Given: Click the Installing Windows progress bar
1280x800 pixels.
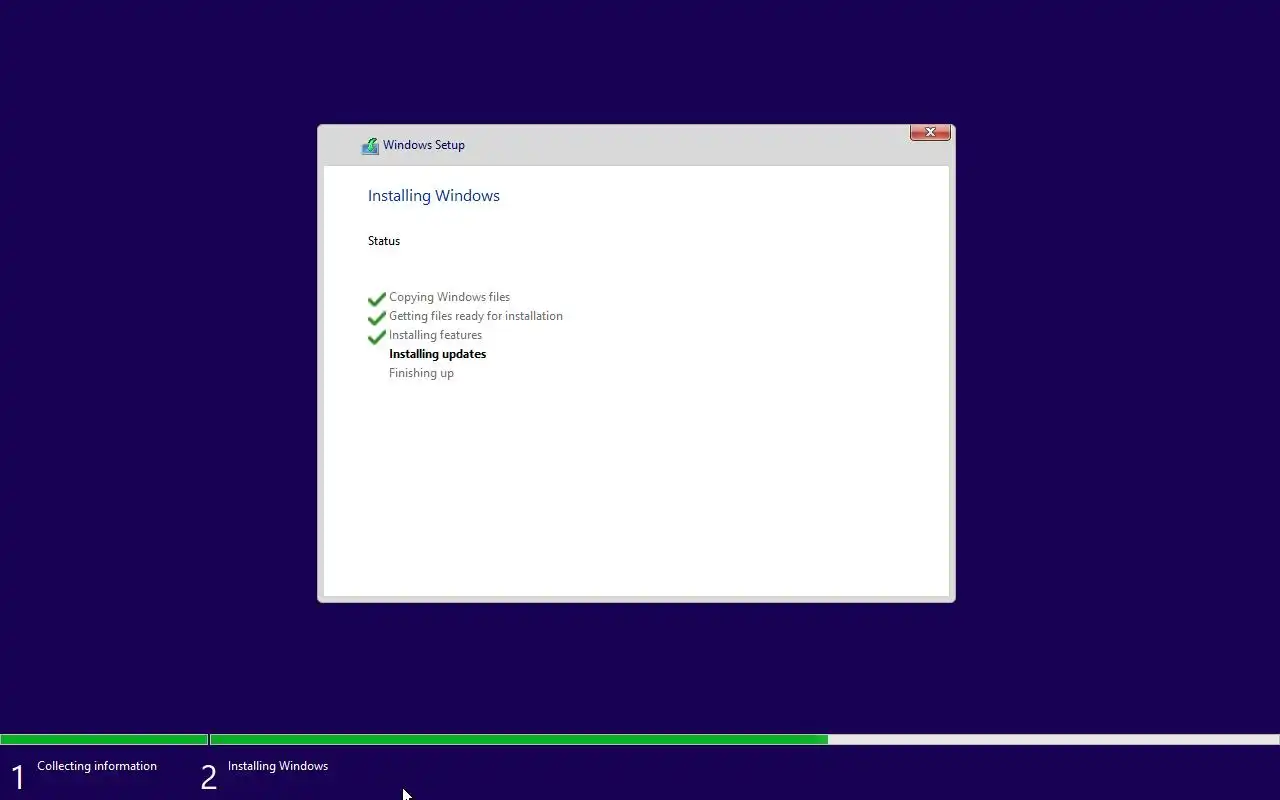Looking at the screenshot, I should pos(745,740).
